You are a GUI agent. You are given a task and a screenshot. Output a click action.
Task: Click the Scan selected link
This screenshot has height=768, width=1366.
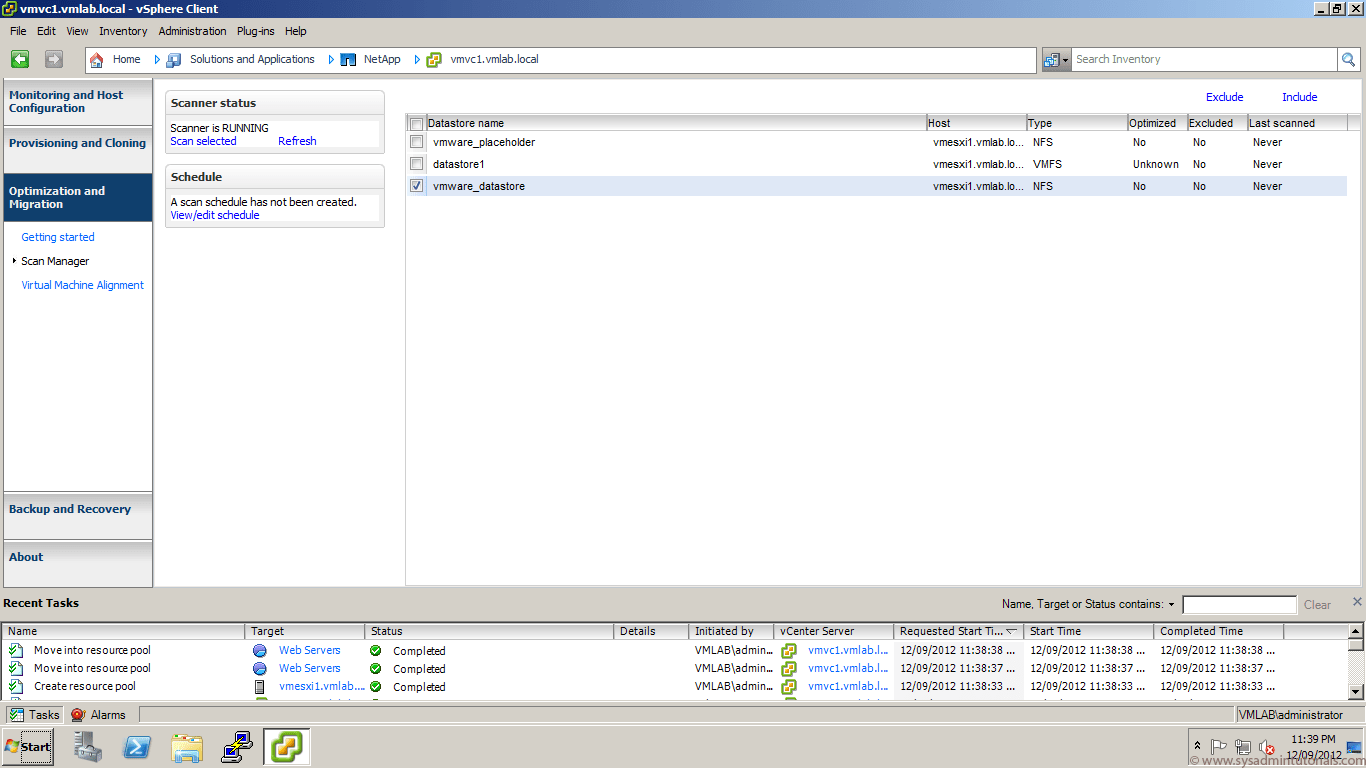(x=203, y=141)
